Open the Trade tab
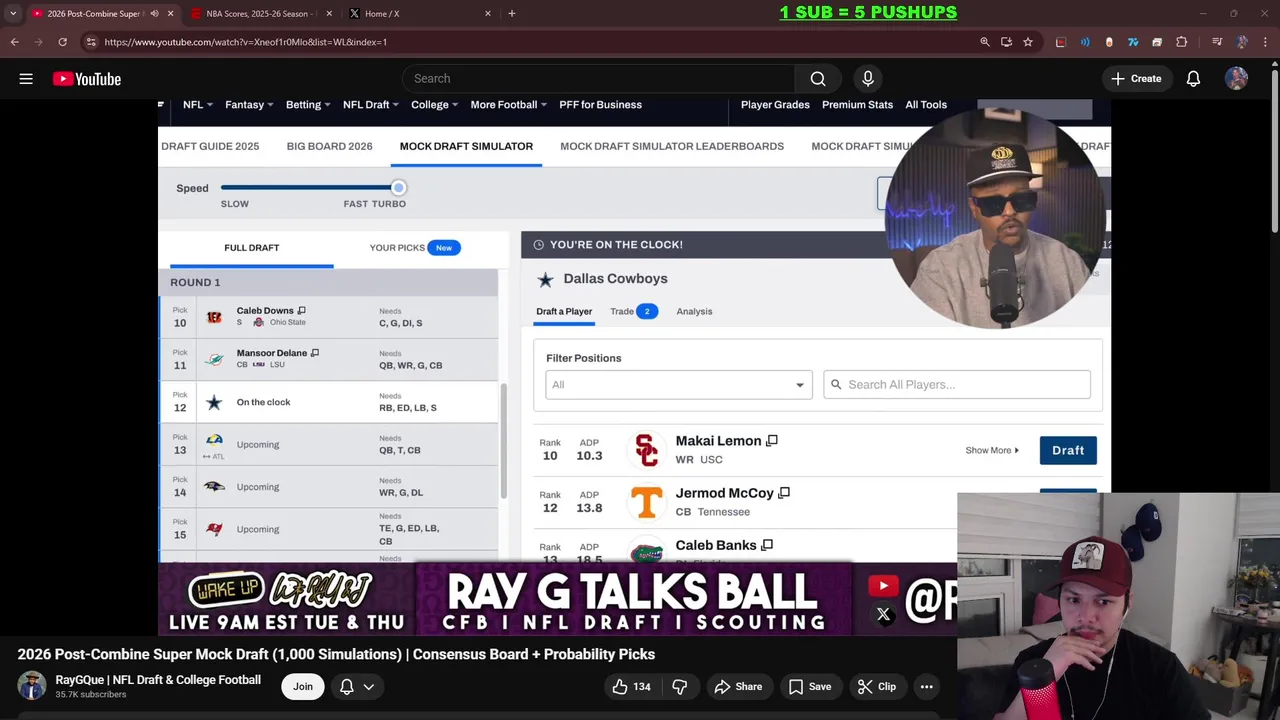This screenshot has width=1280, height=720. pyautogui.click(x=633, y=312)
